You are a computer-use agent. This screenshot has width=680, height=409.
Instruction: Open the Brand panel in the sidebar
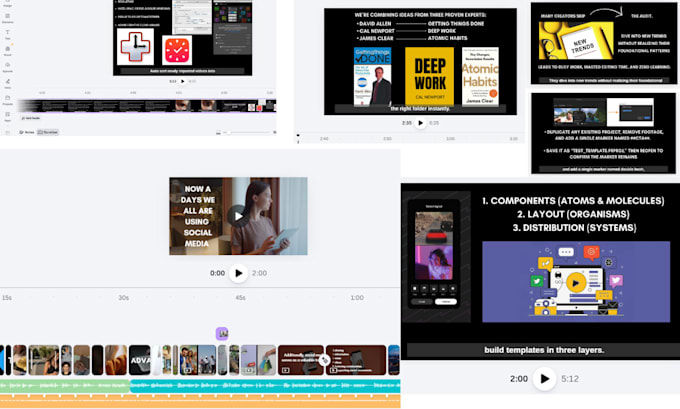[x=8, y=51]
